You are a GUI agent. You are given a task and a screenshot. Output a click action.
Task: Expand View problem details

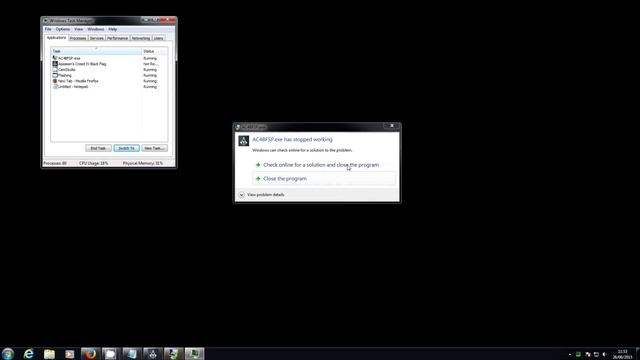[262, 195]
